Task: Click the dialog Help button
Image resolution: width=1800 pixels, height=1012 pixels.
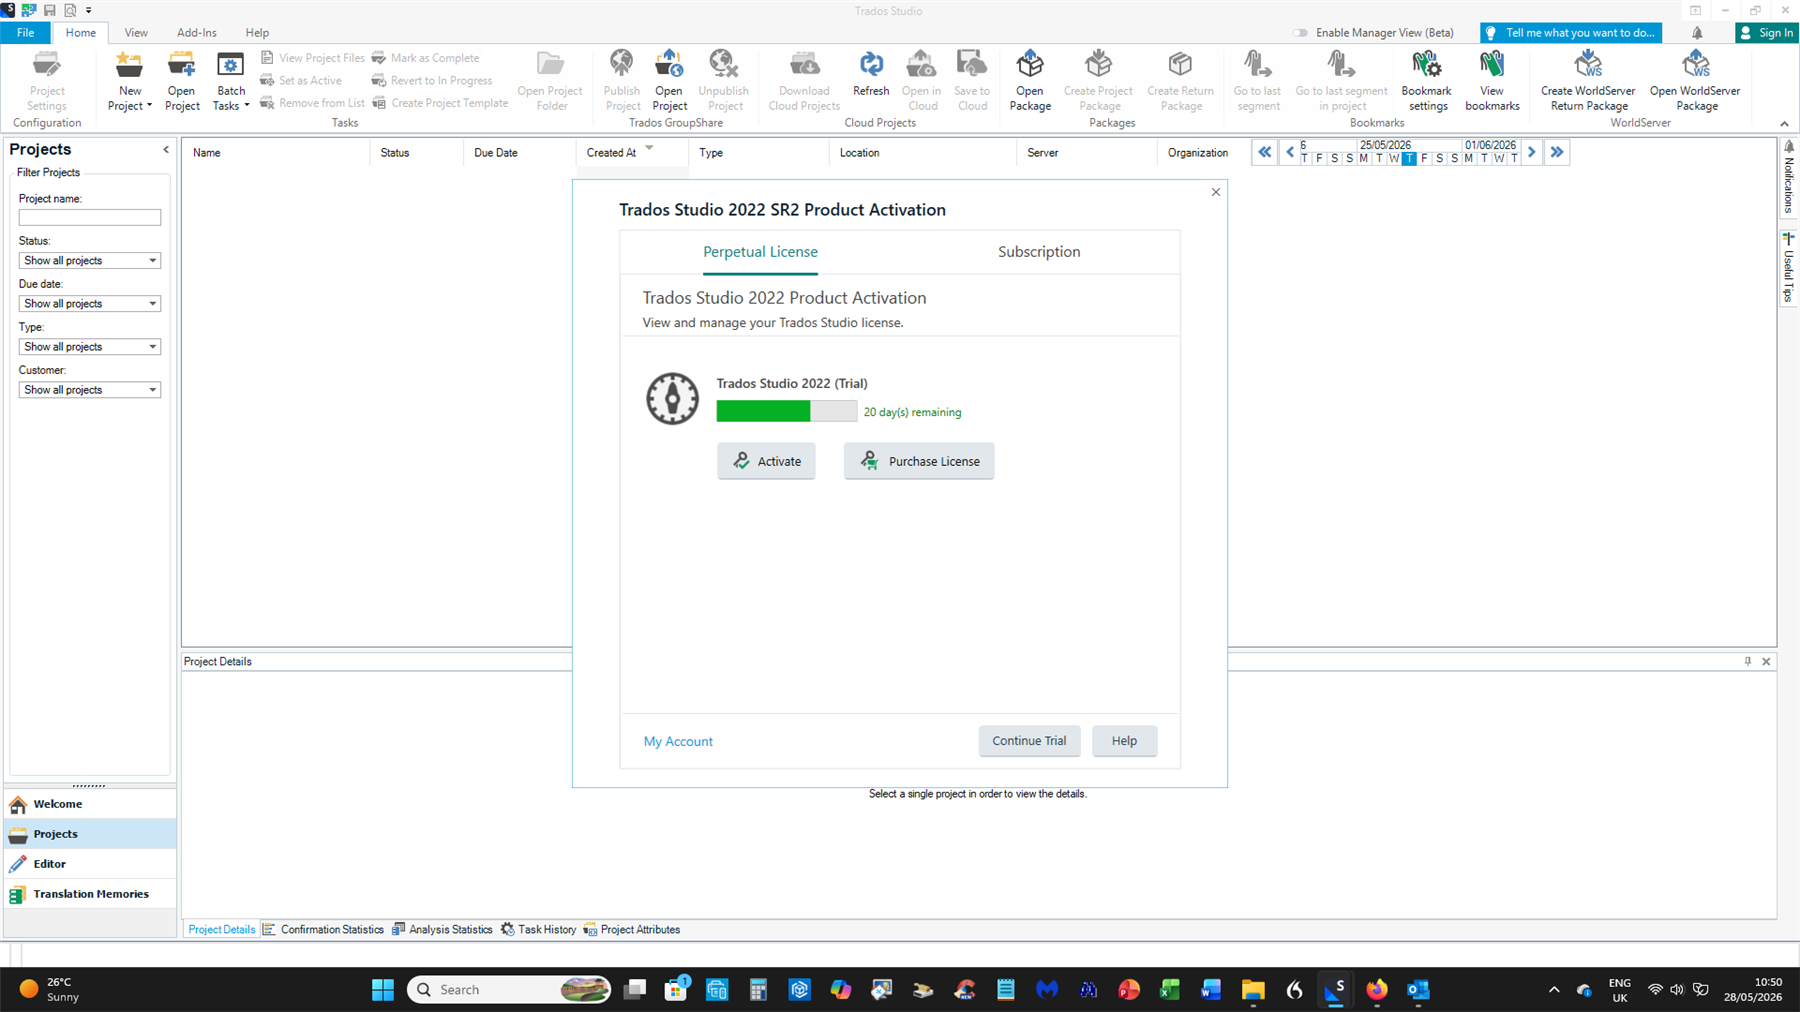Action: pyautogui.click(x=1124, y=741)
